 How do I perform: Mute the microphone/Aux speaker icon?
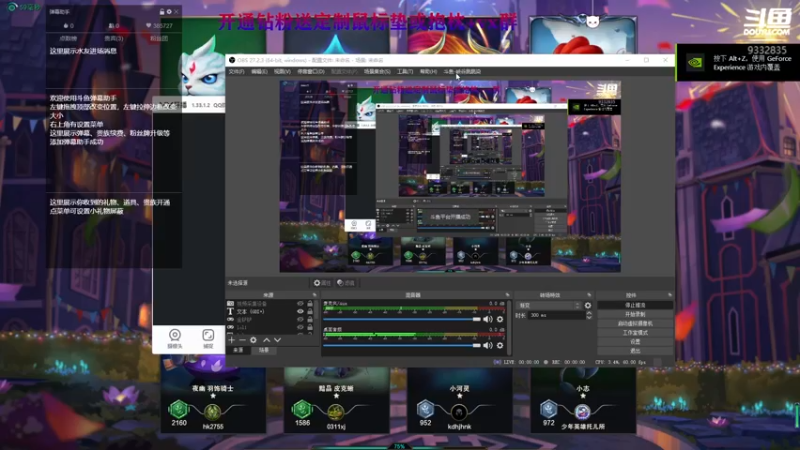(x=488, y=319)
